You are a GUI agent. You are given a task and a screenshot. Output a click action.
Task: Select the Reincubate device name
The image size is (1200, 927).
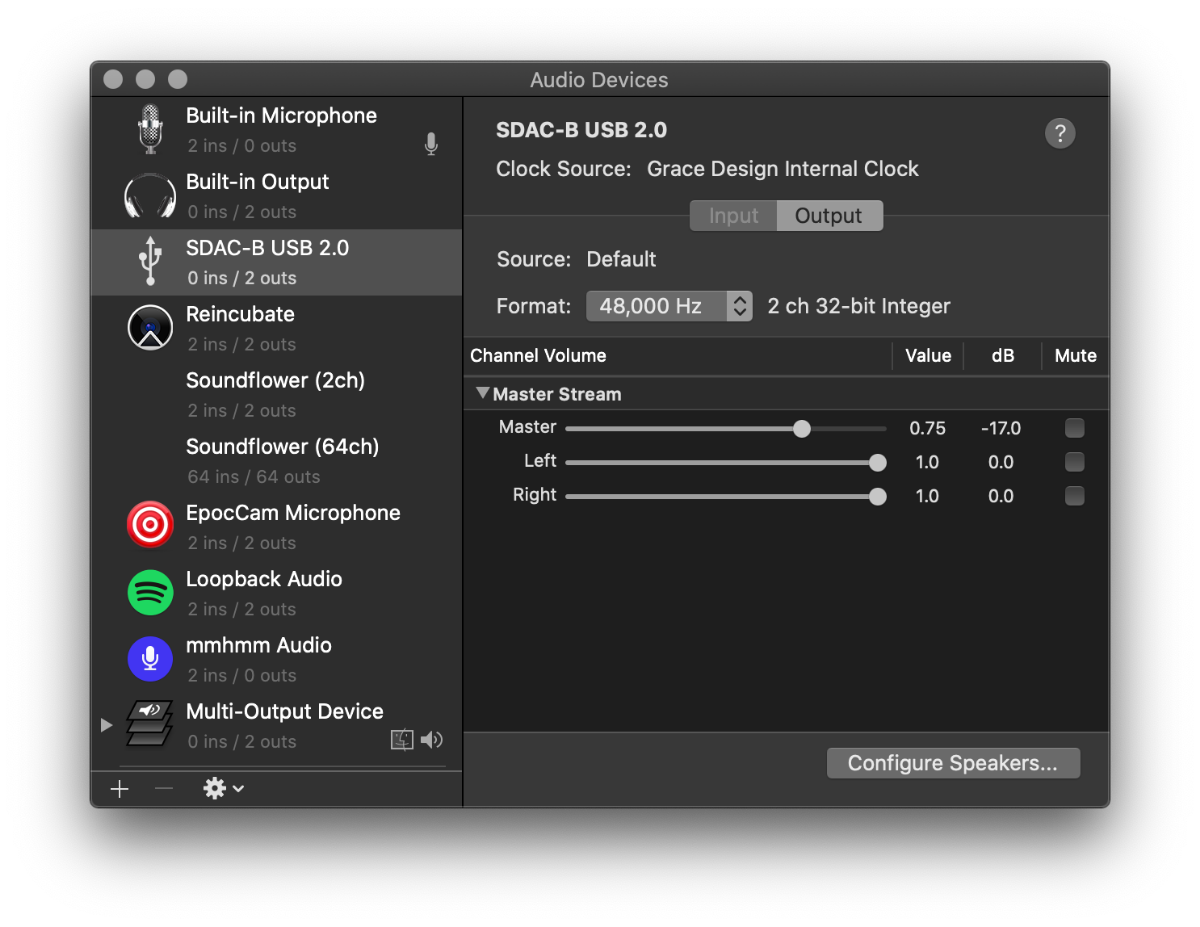coord(240,314)
